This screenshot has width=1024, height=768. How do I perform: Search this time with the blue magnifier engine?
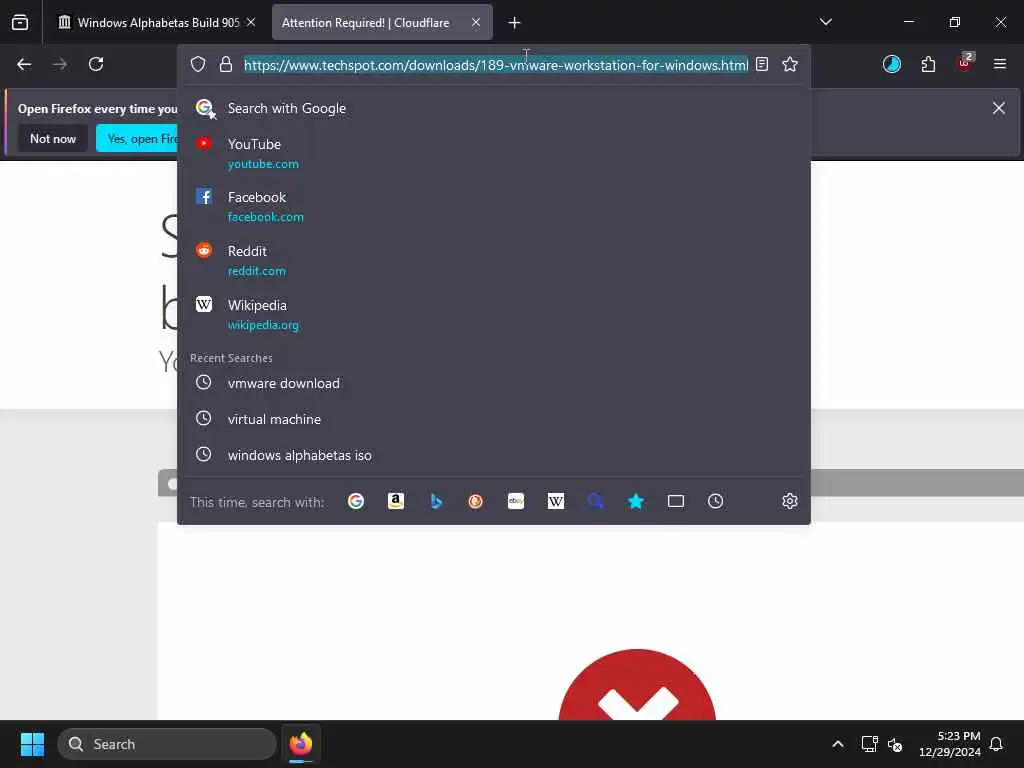[596, 501]
